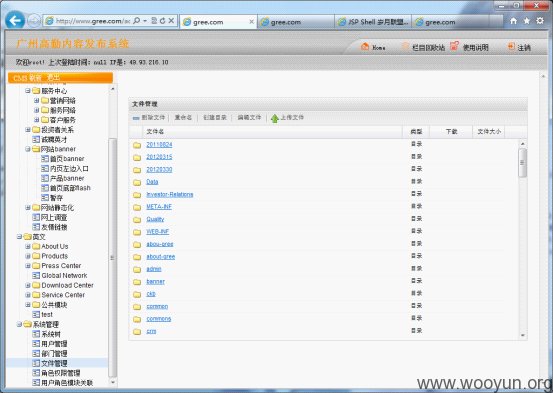
Task: Open the browser Tools gear icon
Action: tap(540, 21)
